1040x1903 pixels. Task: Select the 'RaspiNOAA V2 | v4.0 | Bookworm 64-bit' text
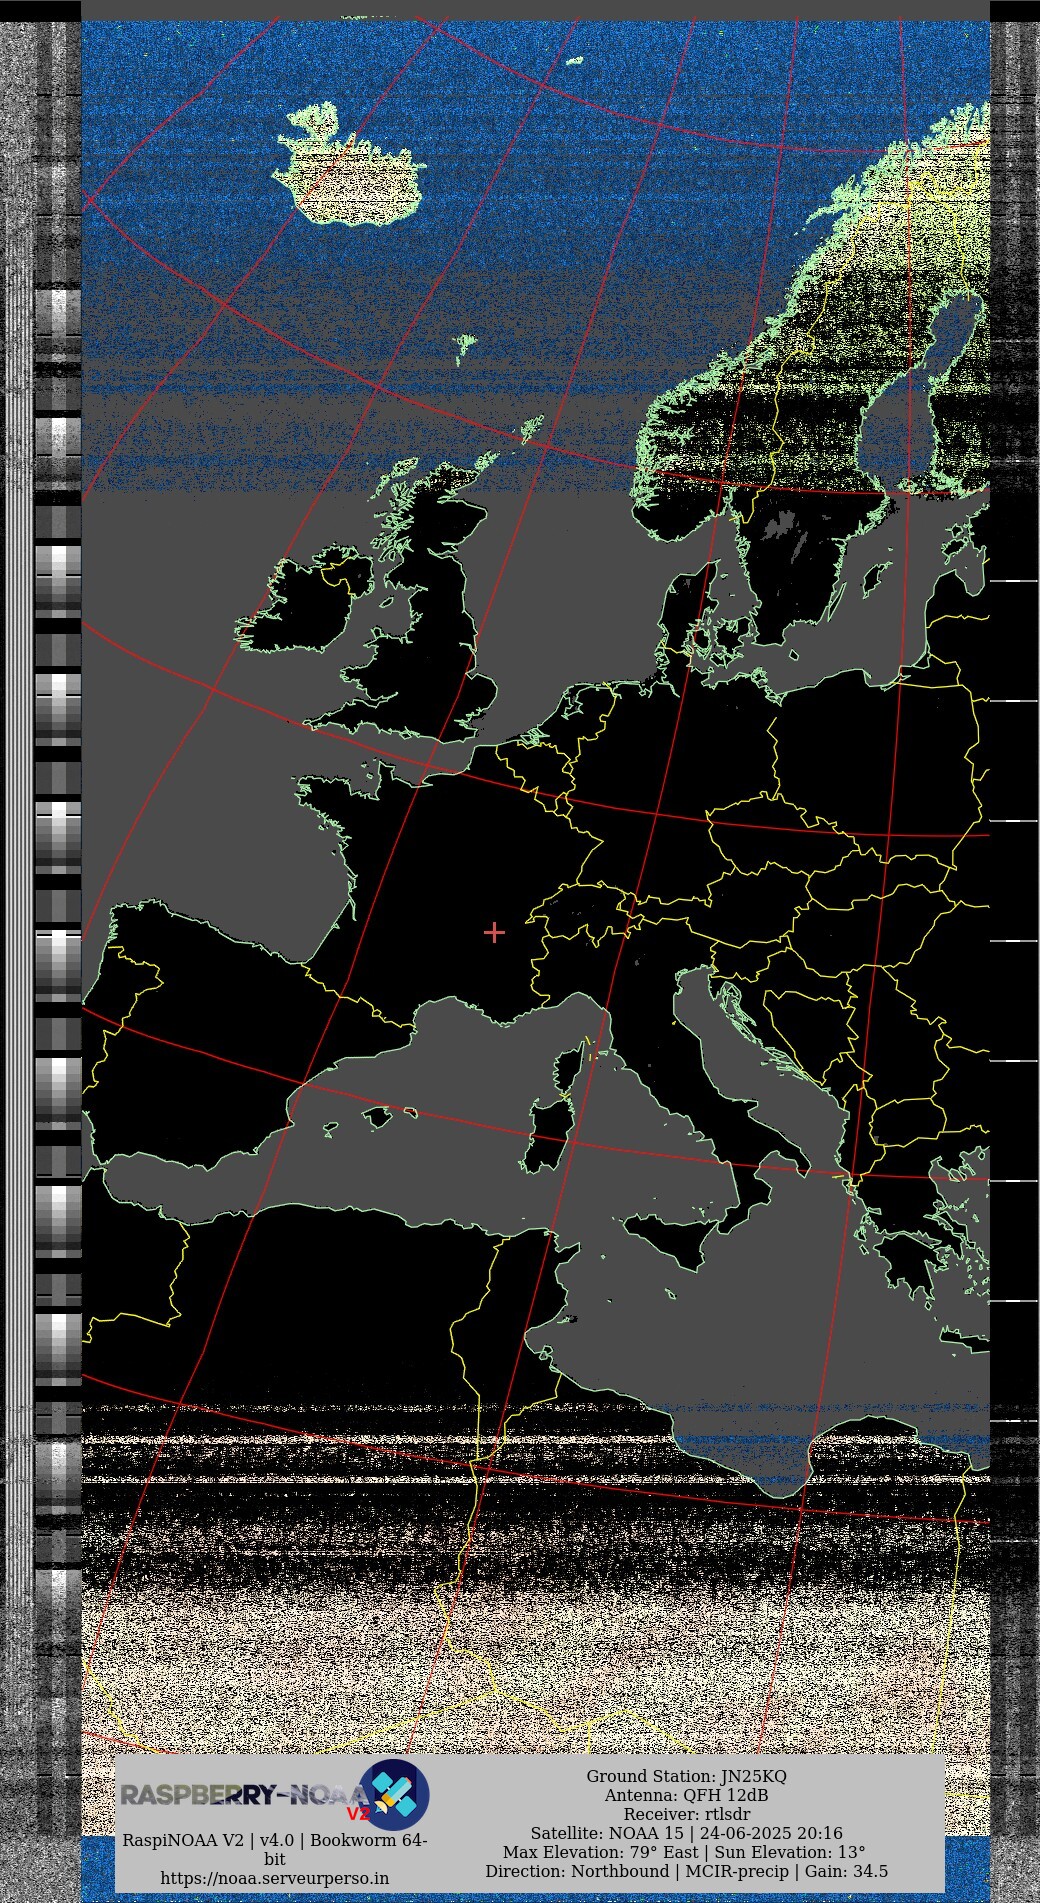275,1849
